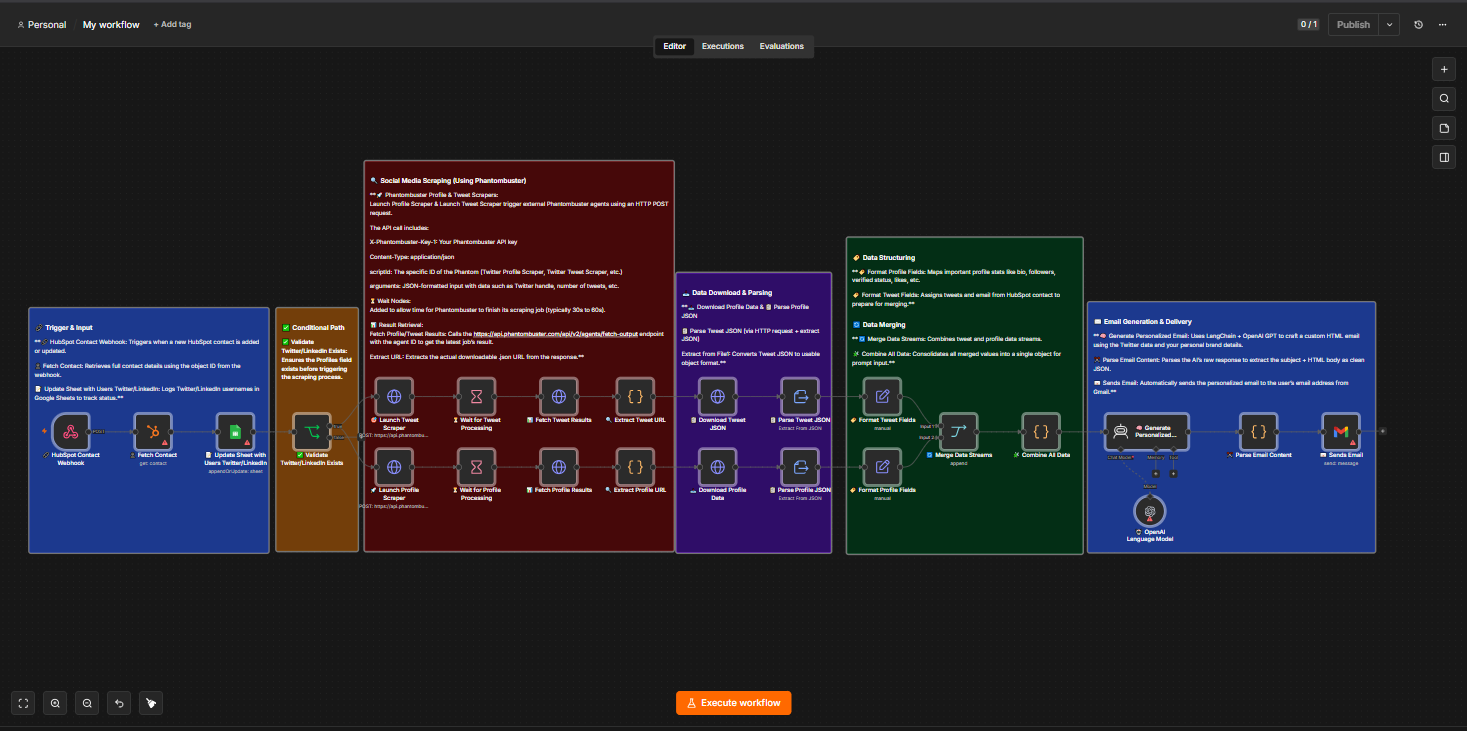Image resolution: width=1467 pixels, height=731 pixels.
Task: Select the Launch Tweet Scraper node
Action: click(x=394, y=397)
